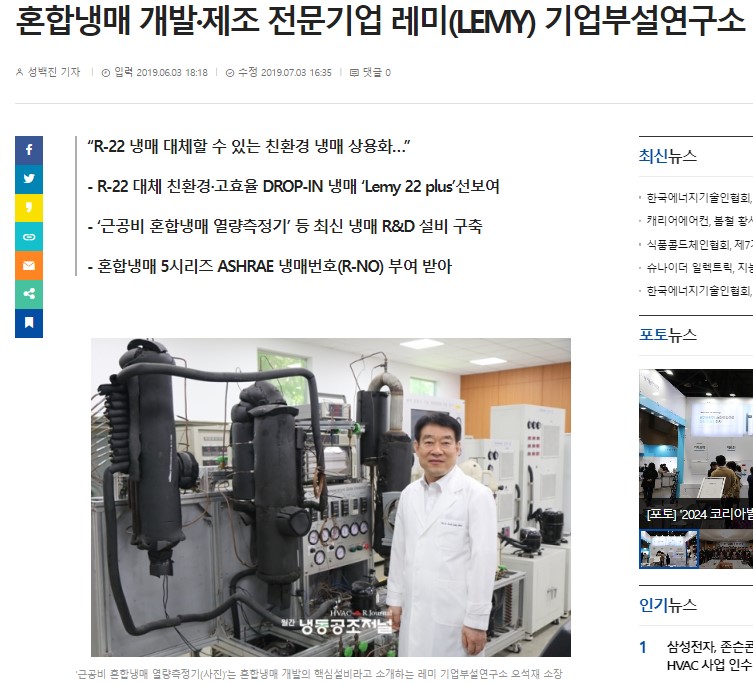Click subtitle line about Lemy 22 plus
Viewport: 753px width, 685px height.
(x=293, y=186)
